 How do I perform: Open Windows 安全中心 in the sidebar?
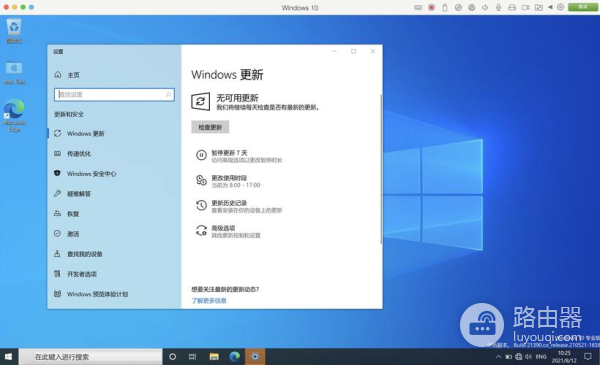point(114,173)
